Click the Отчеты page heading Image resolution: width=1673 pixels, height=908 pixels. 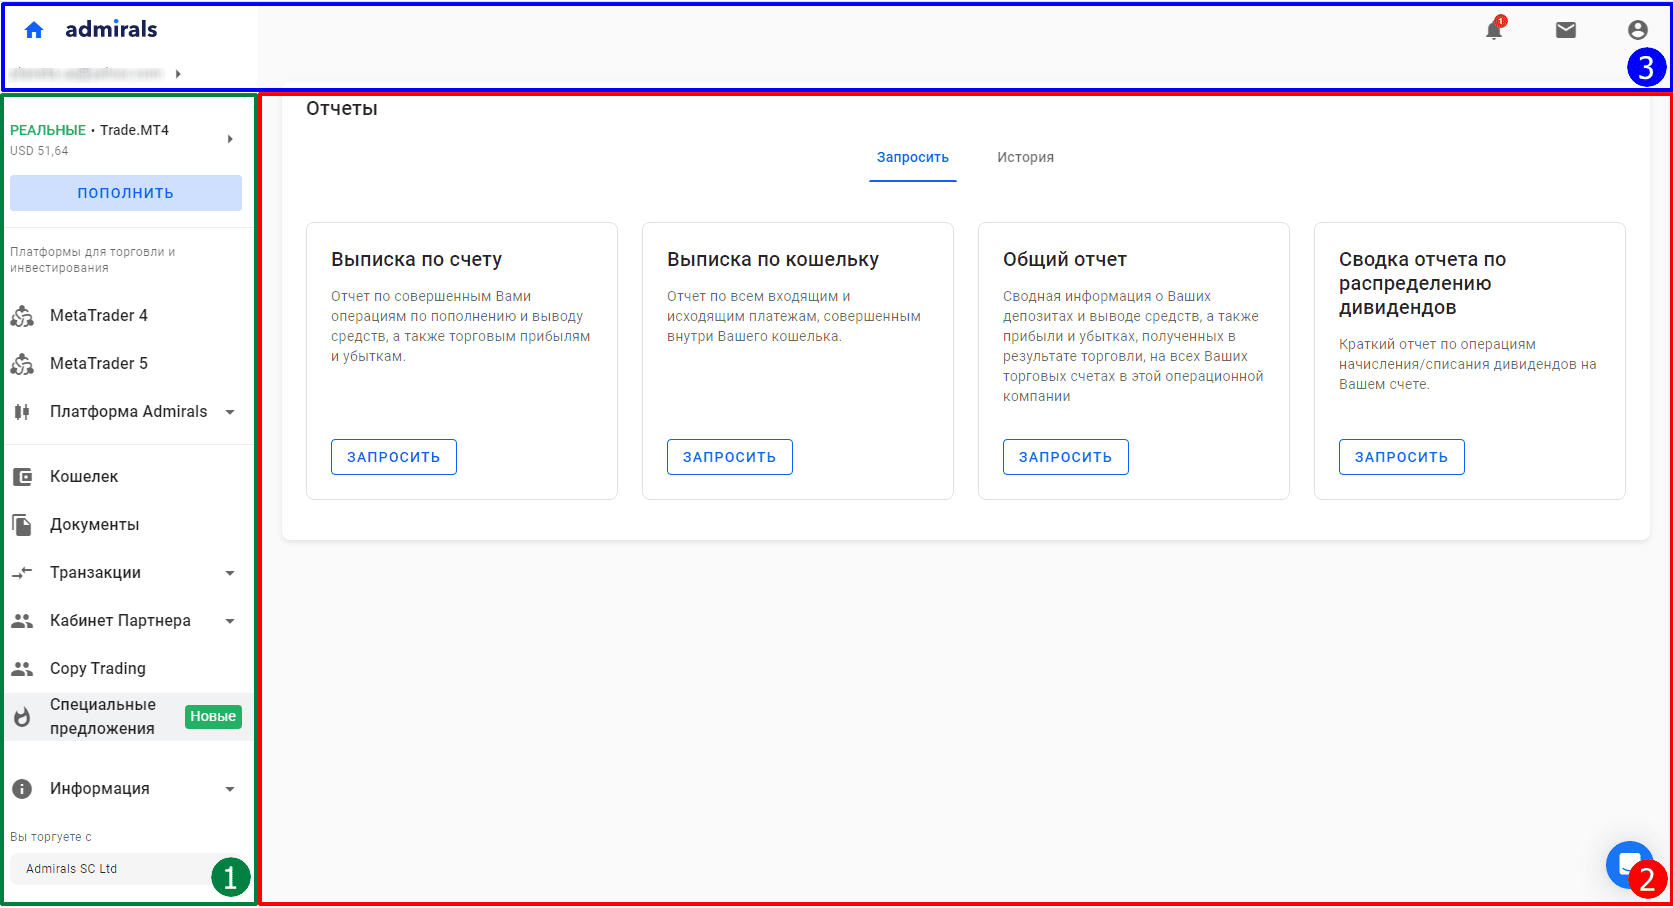(x=342, y=109)
